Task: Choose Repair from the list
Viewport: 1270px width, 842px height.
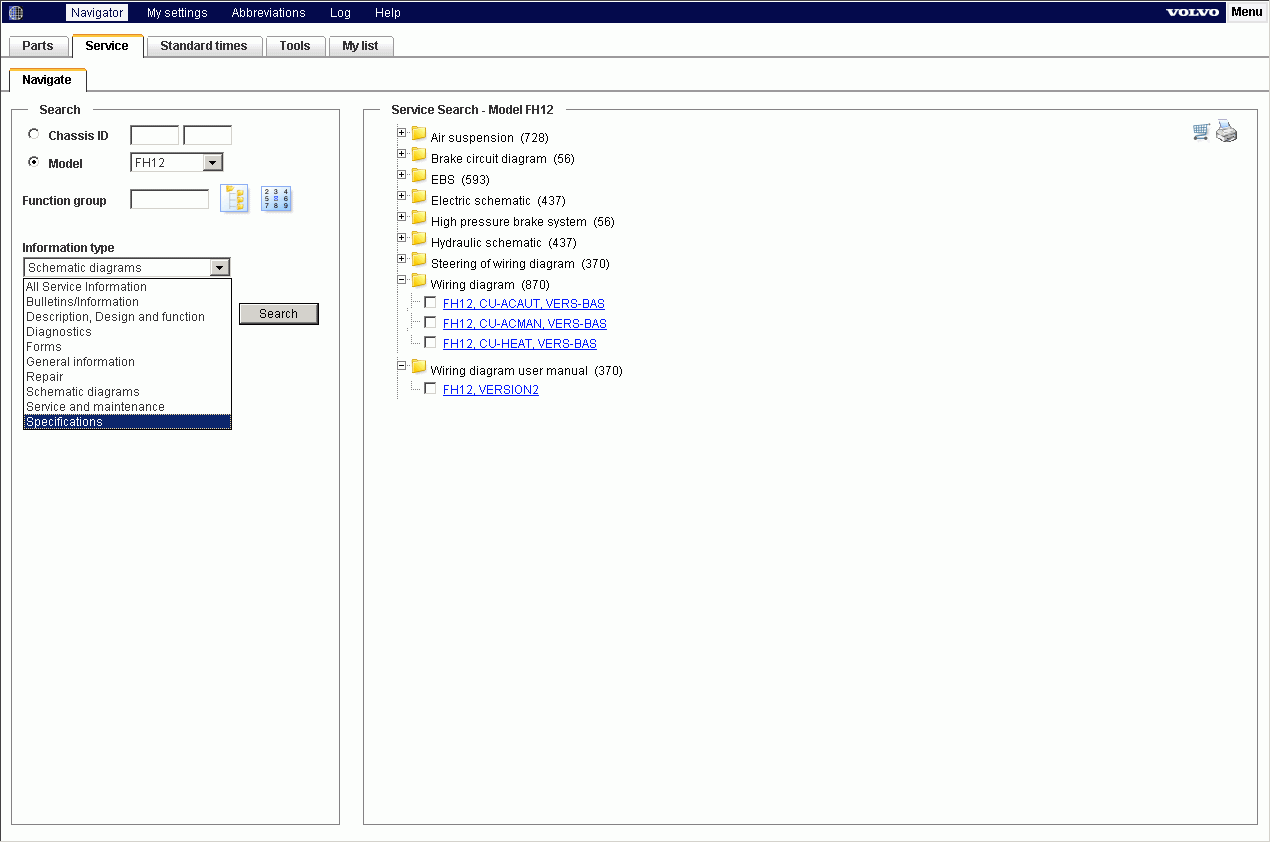Action: pos(127,377)
